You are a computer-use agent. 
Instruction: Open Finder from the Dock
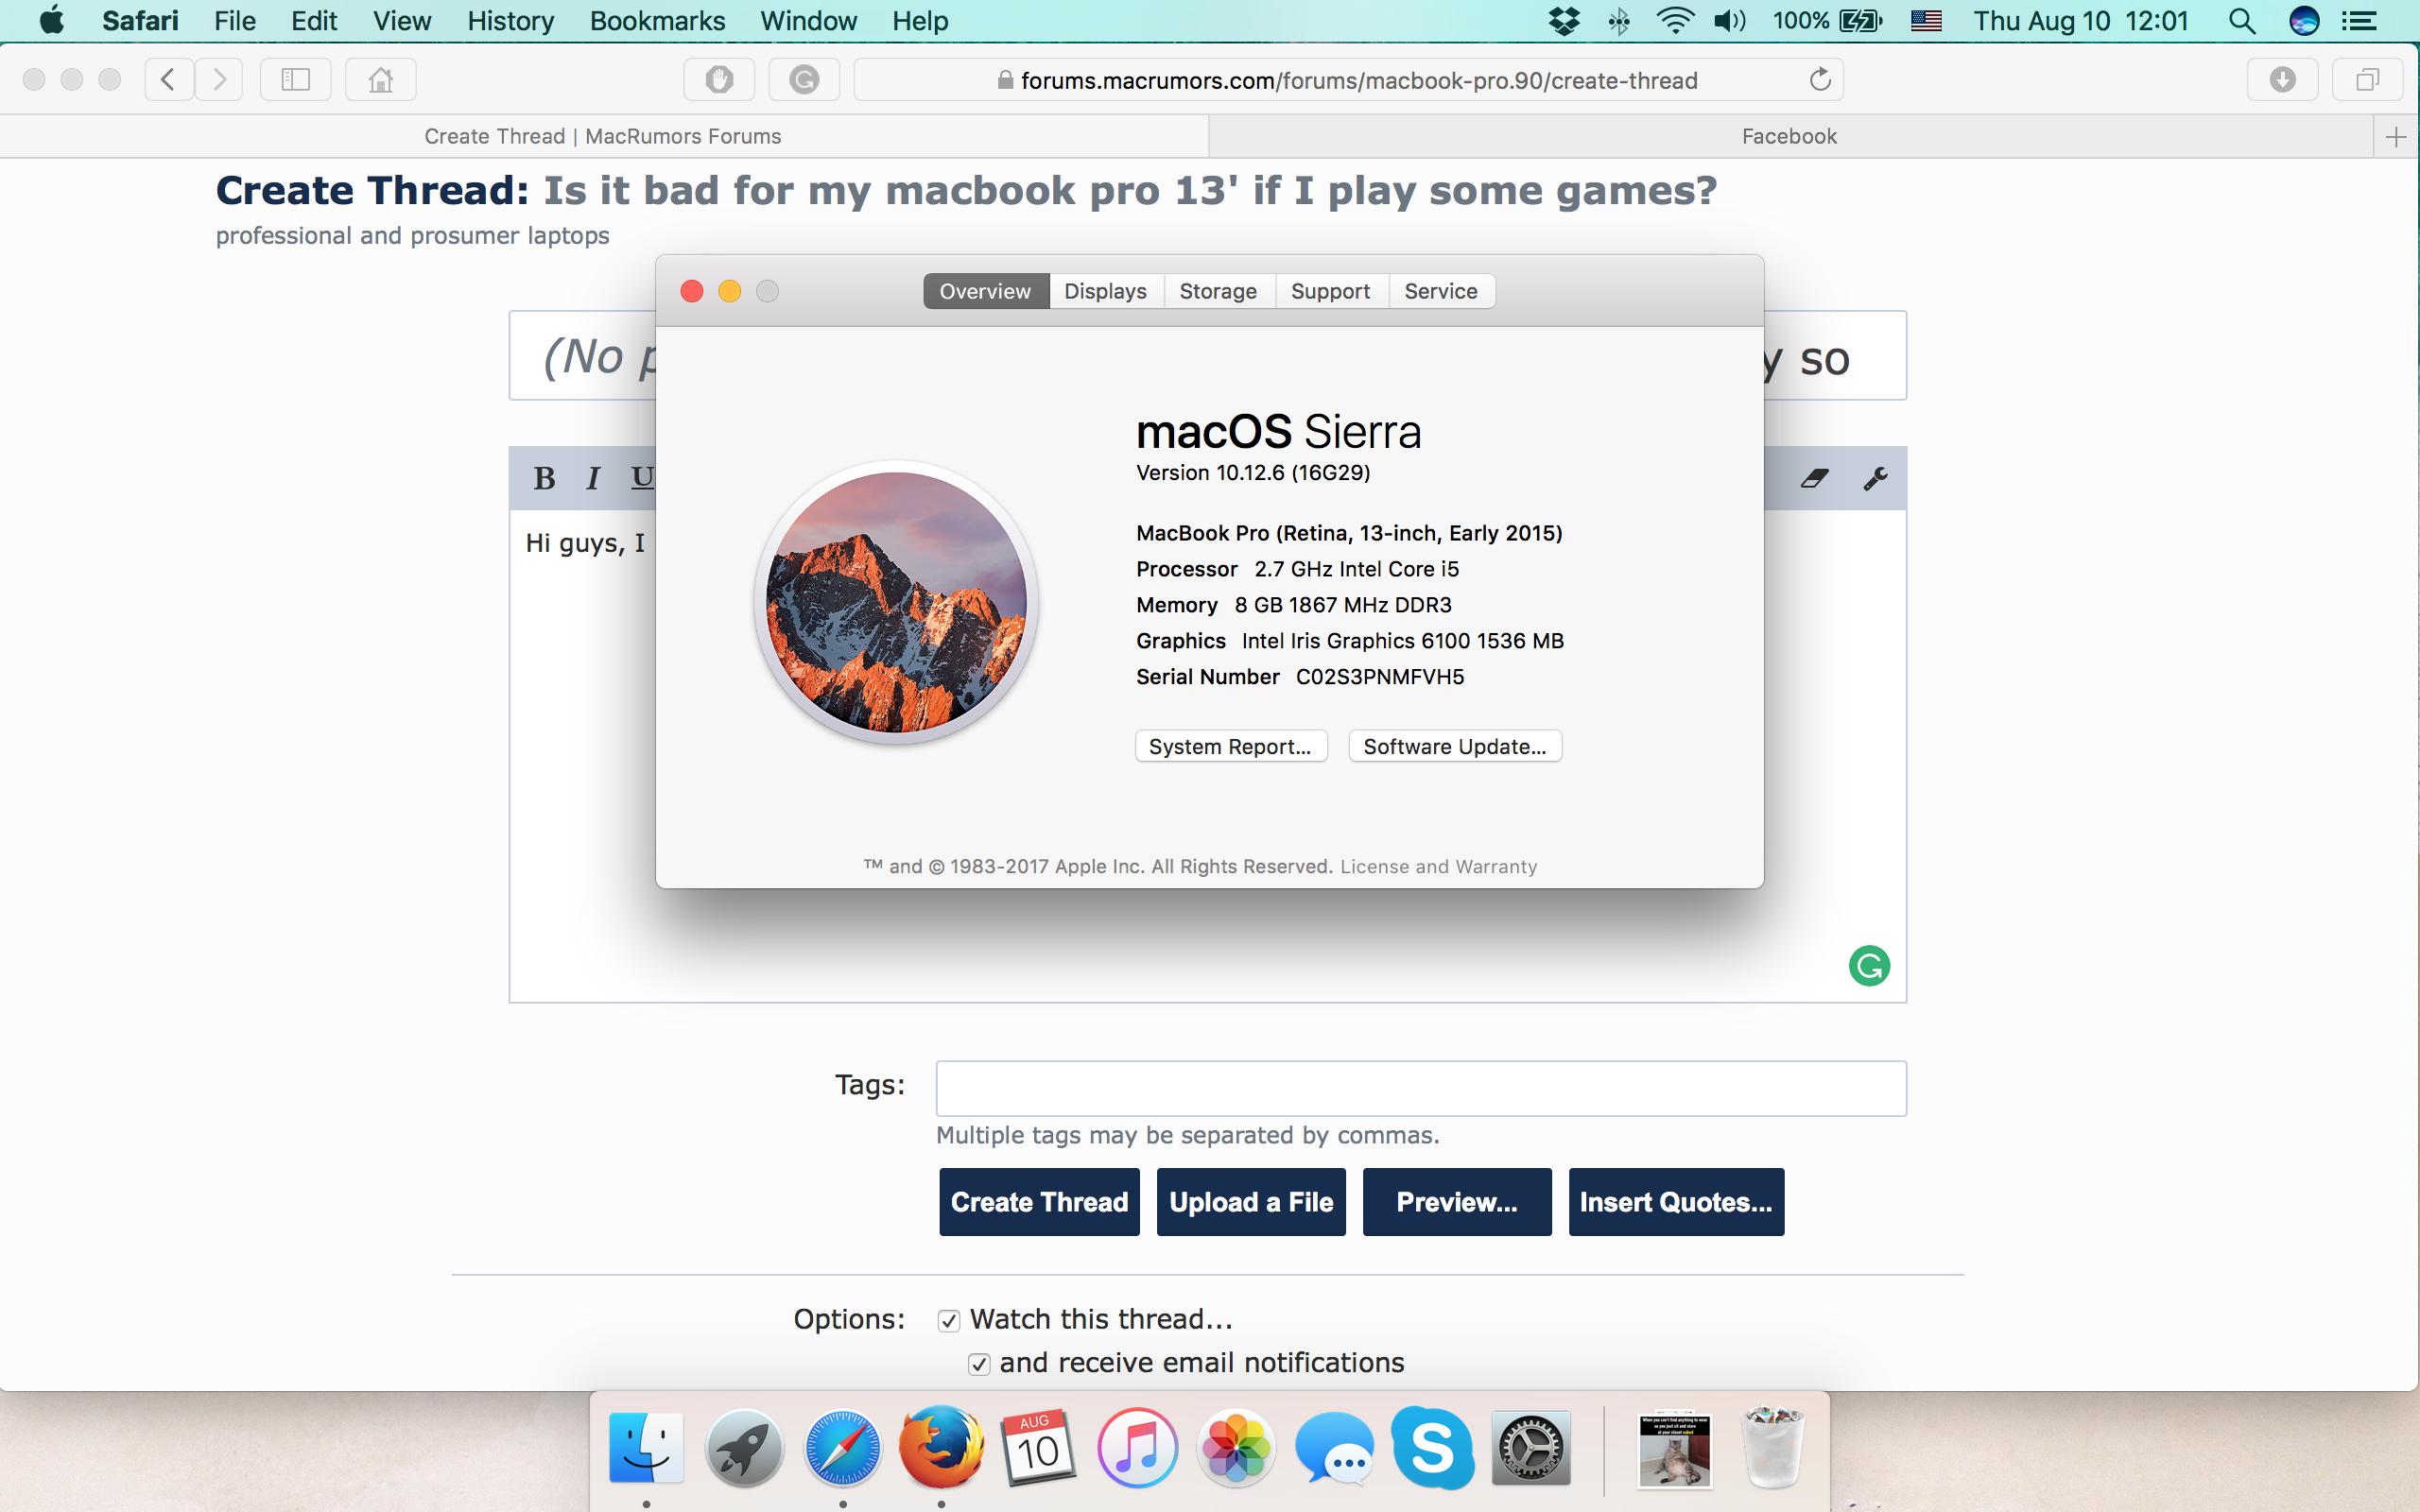click(x=646, y=1448)
